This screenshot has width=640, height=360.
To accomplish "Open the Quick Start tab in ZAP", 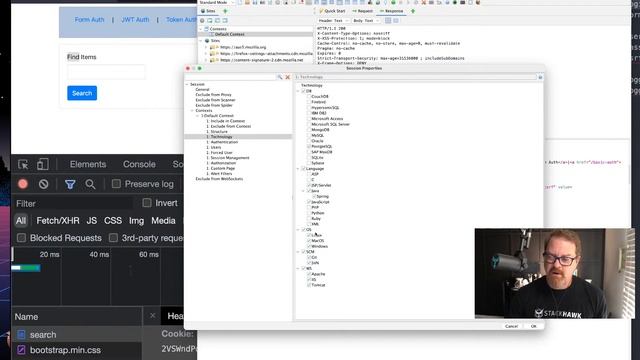I will 332,11.
